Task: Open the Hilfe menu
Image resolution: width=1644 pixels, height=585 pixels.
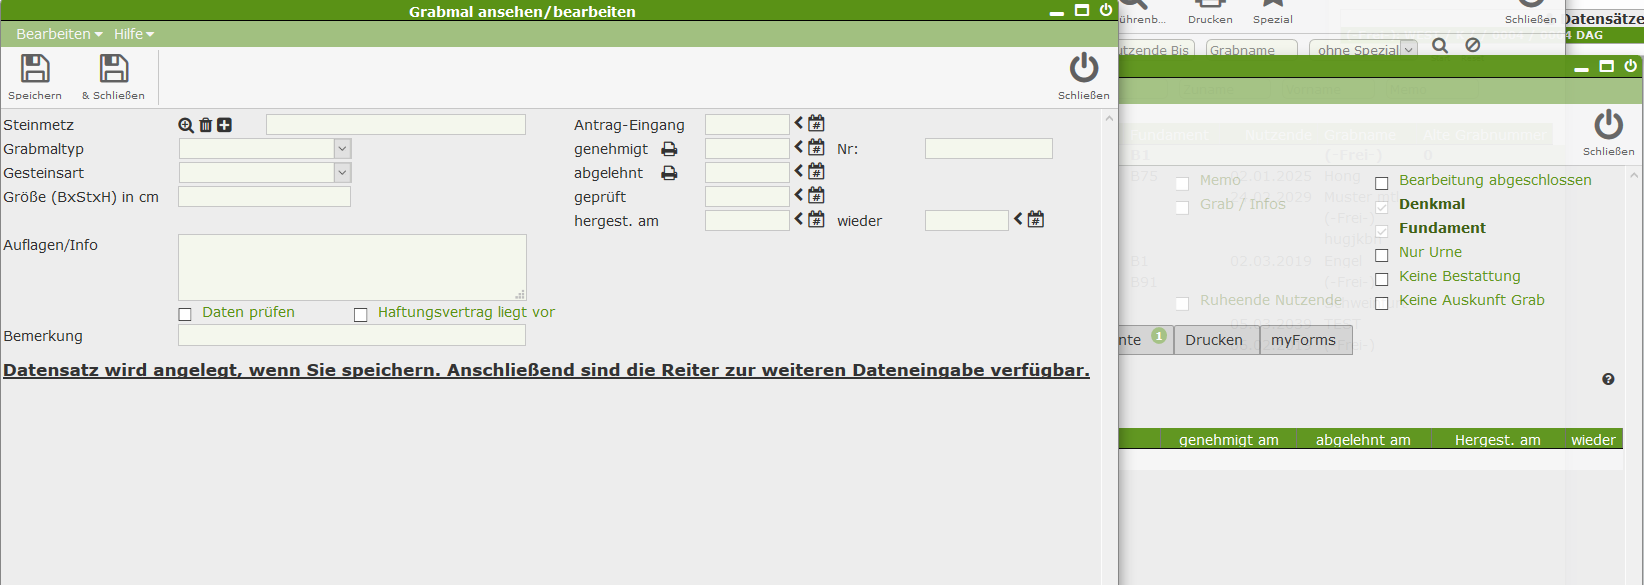Action: 133,34
